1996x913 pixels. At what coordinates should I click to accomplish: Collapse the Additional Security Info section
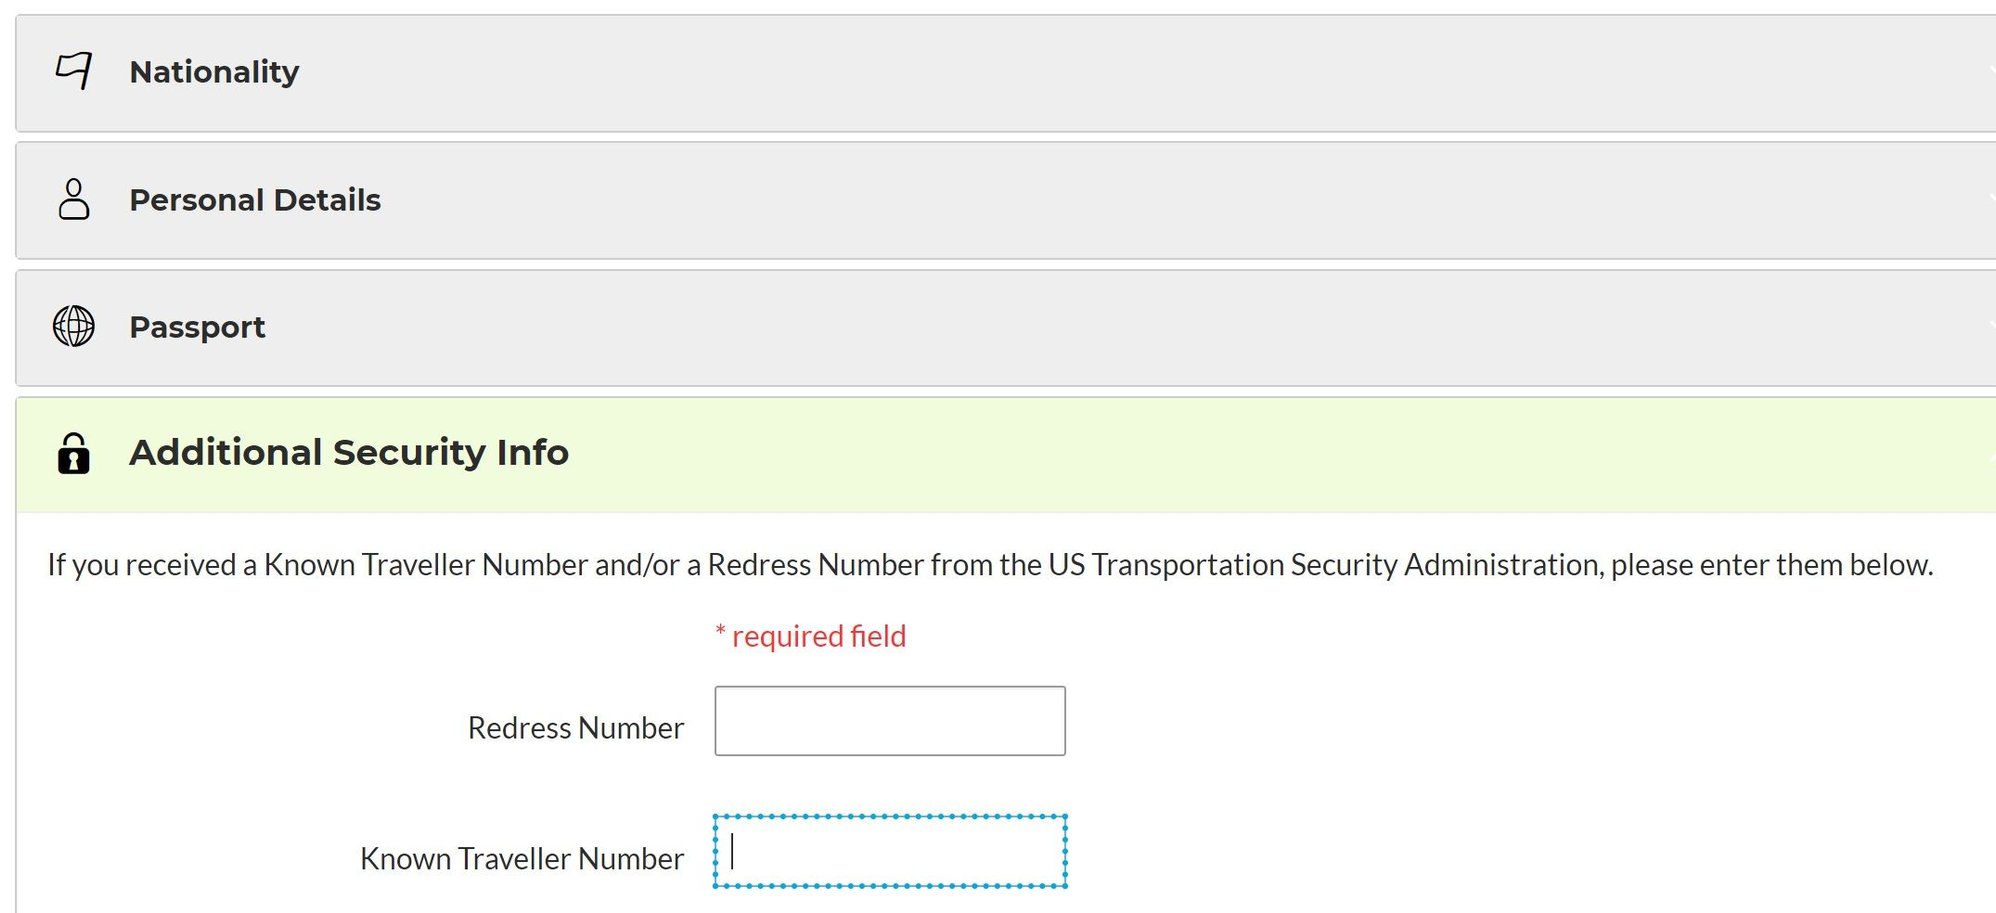pyautogui.click(x=1006, y=455)
